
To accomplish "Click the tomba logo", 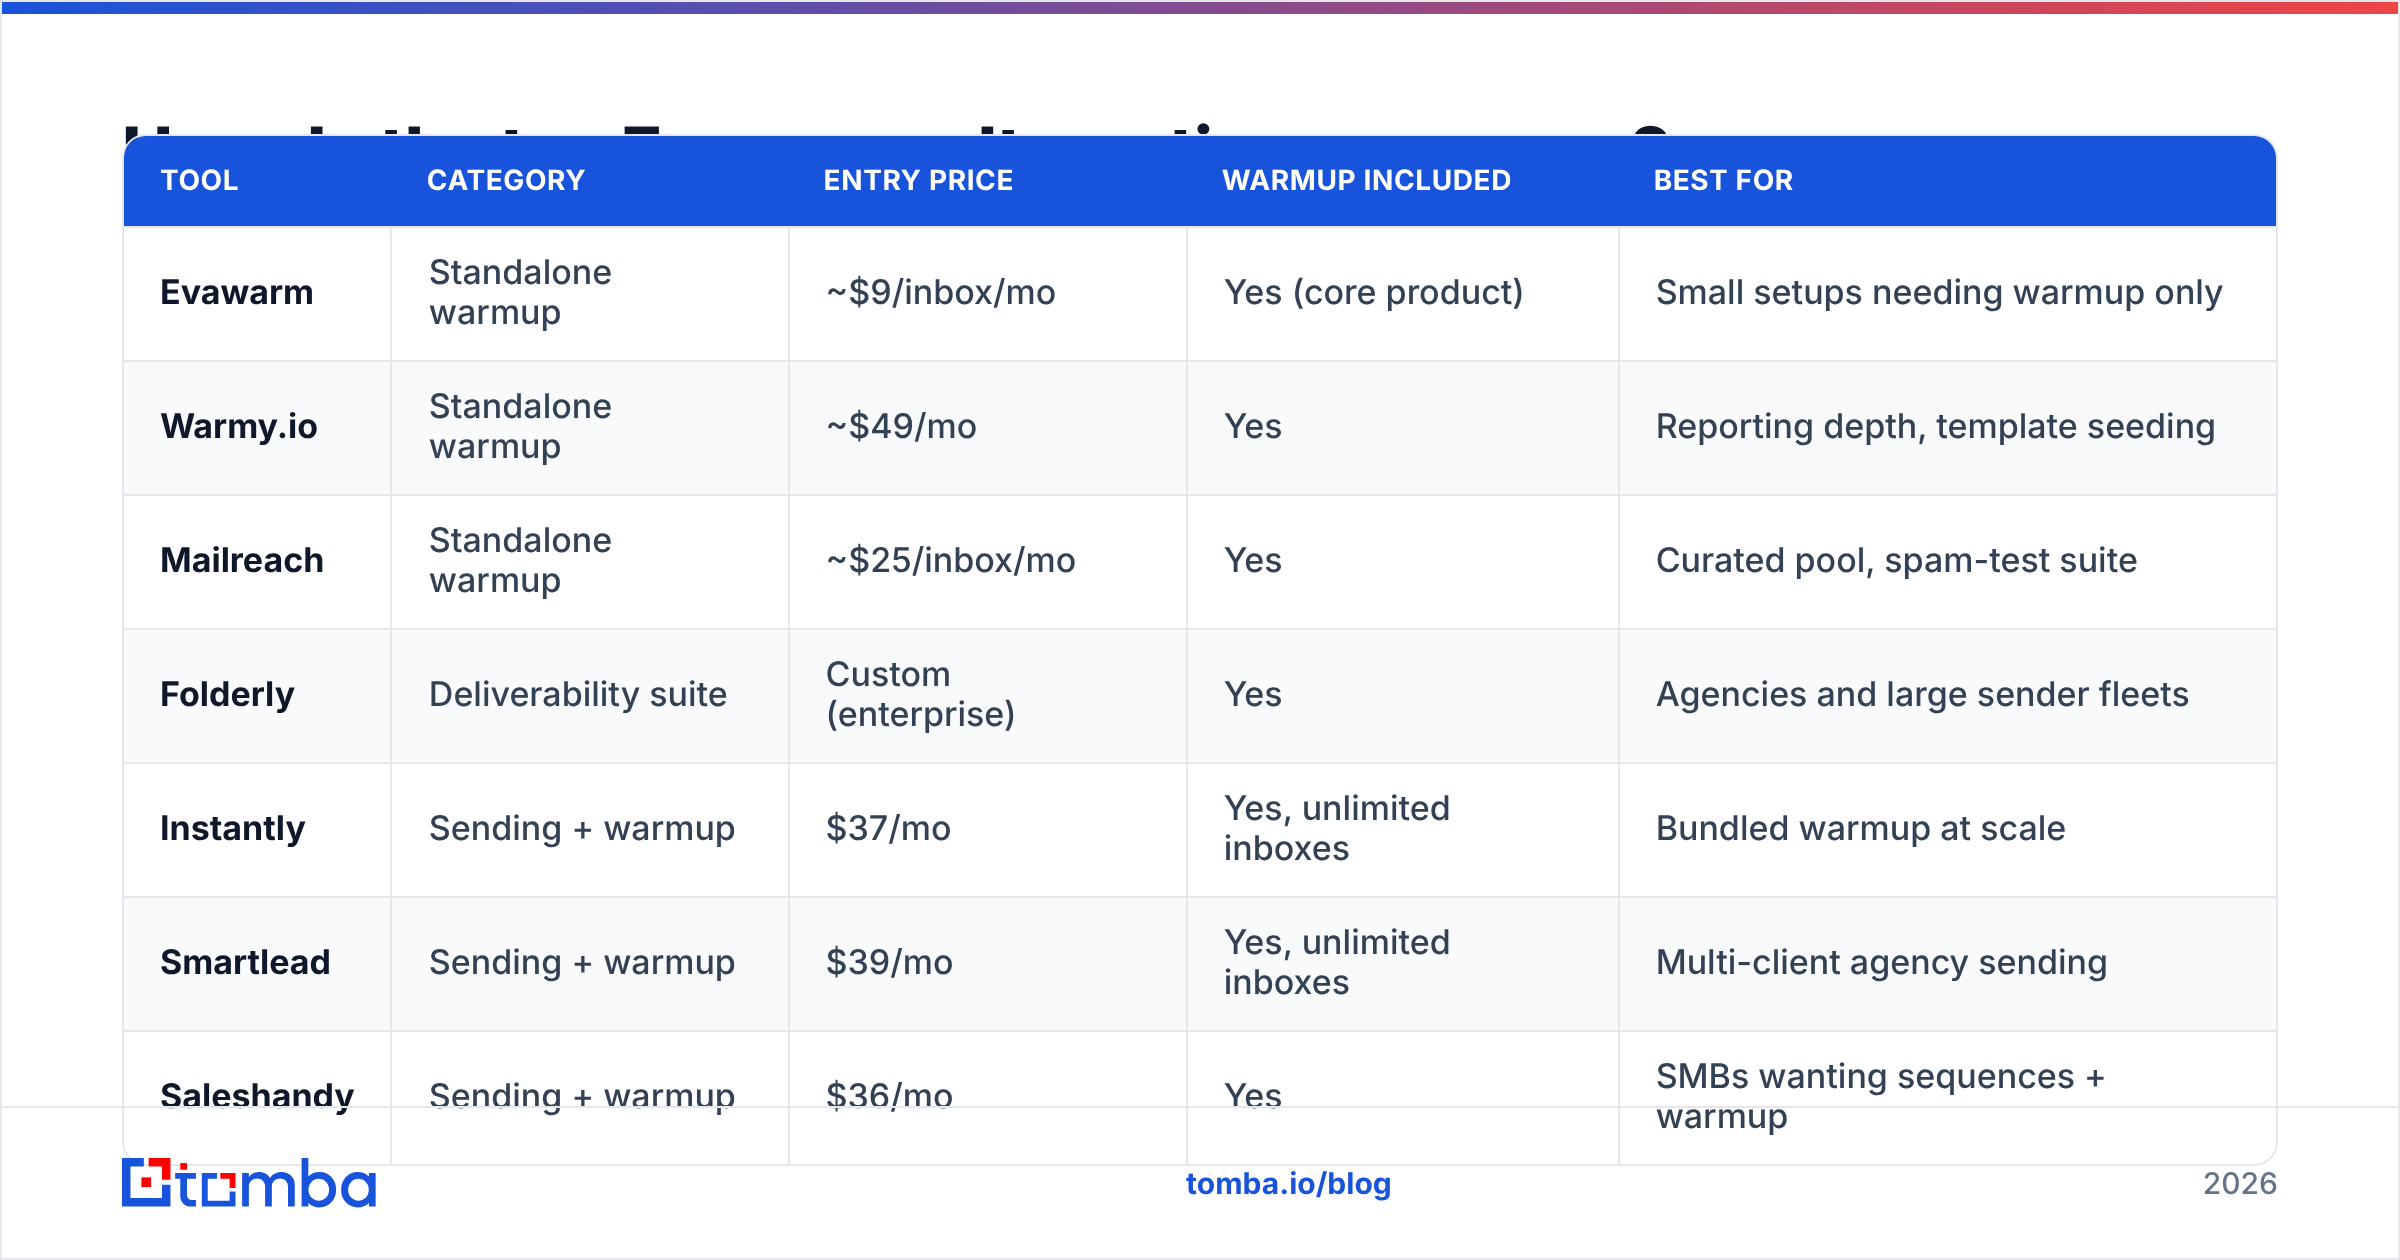I will 249,1183.
